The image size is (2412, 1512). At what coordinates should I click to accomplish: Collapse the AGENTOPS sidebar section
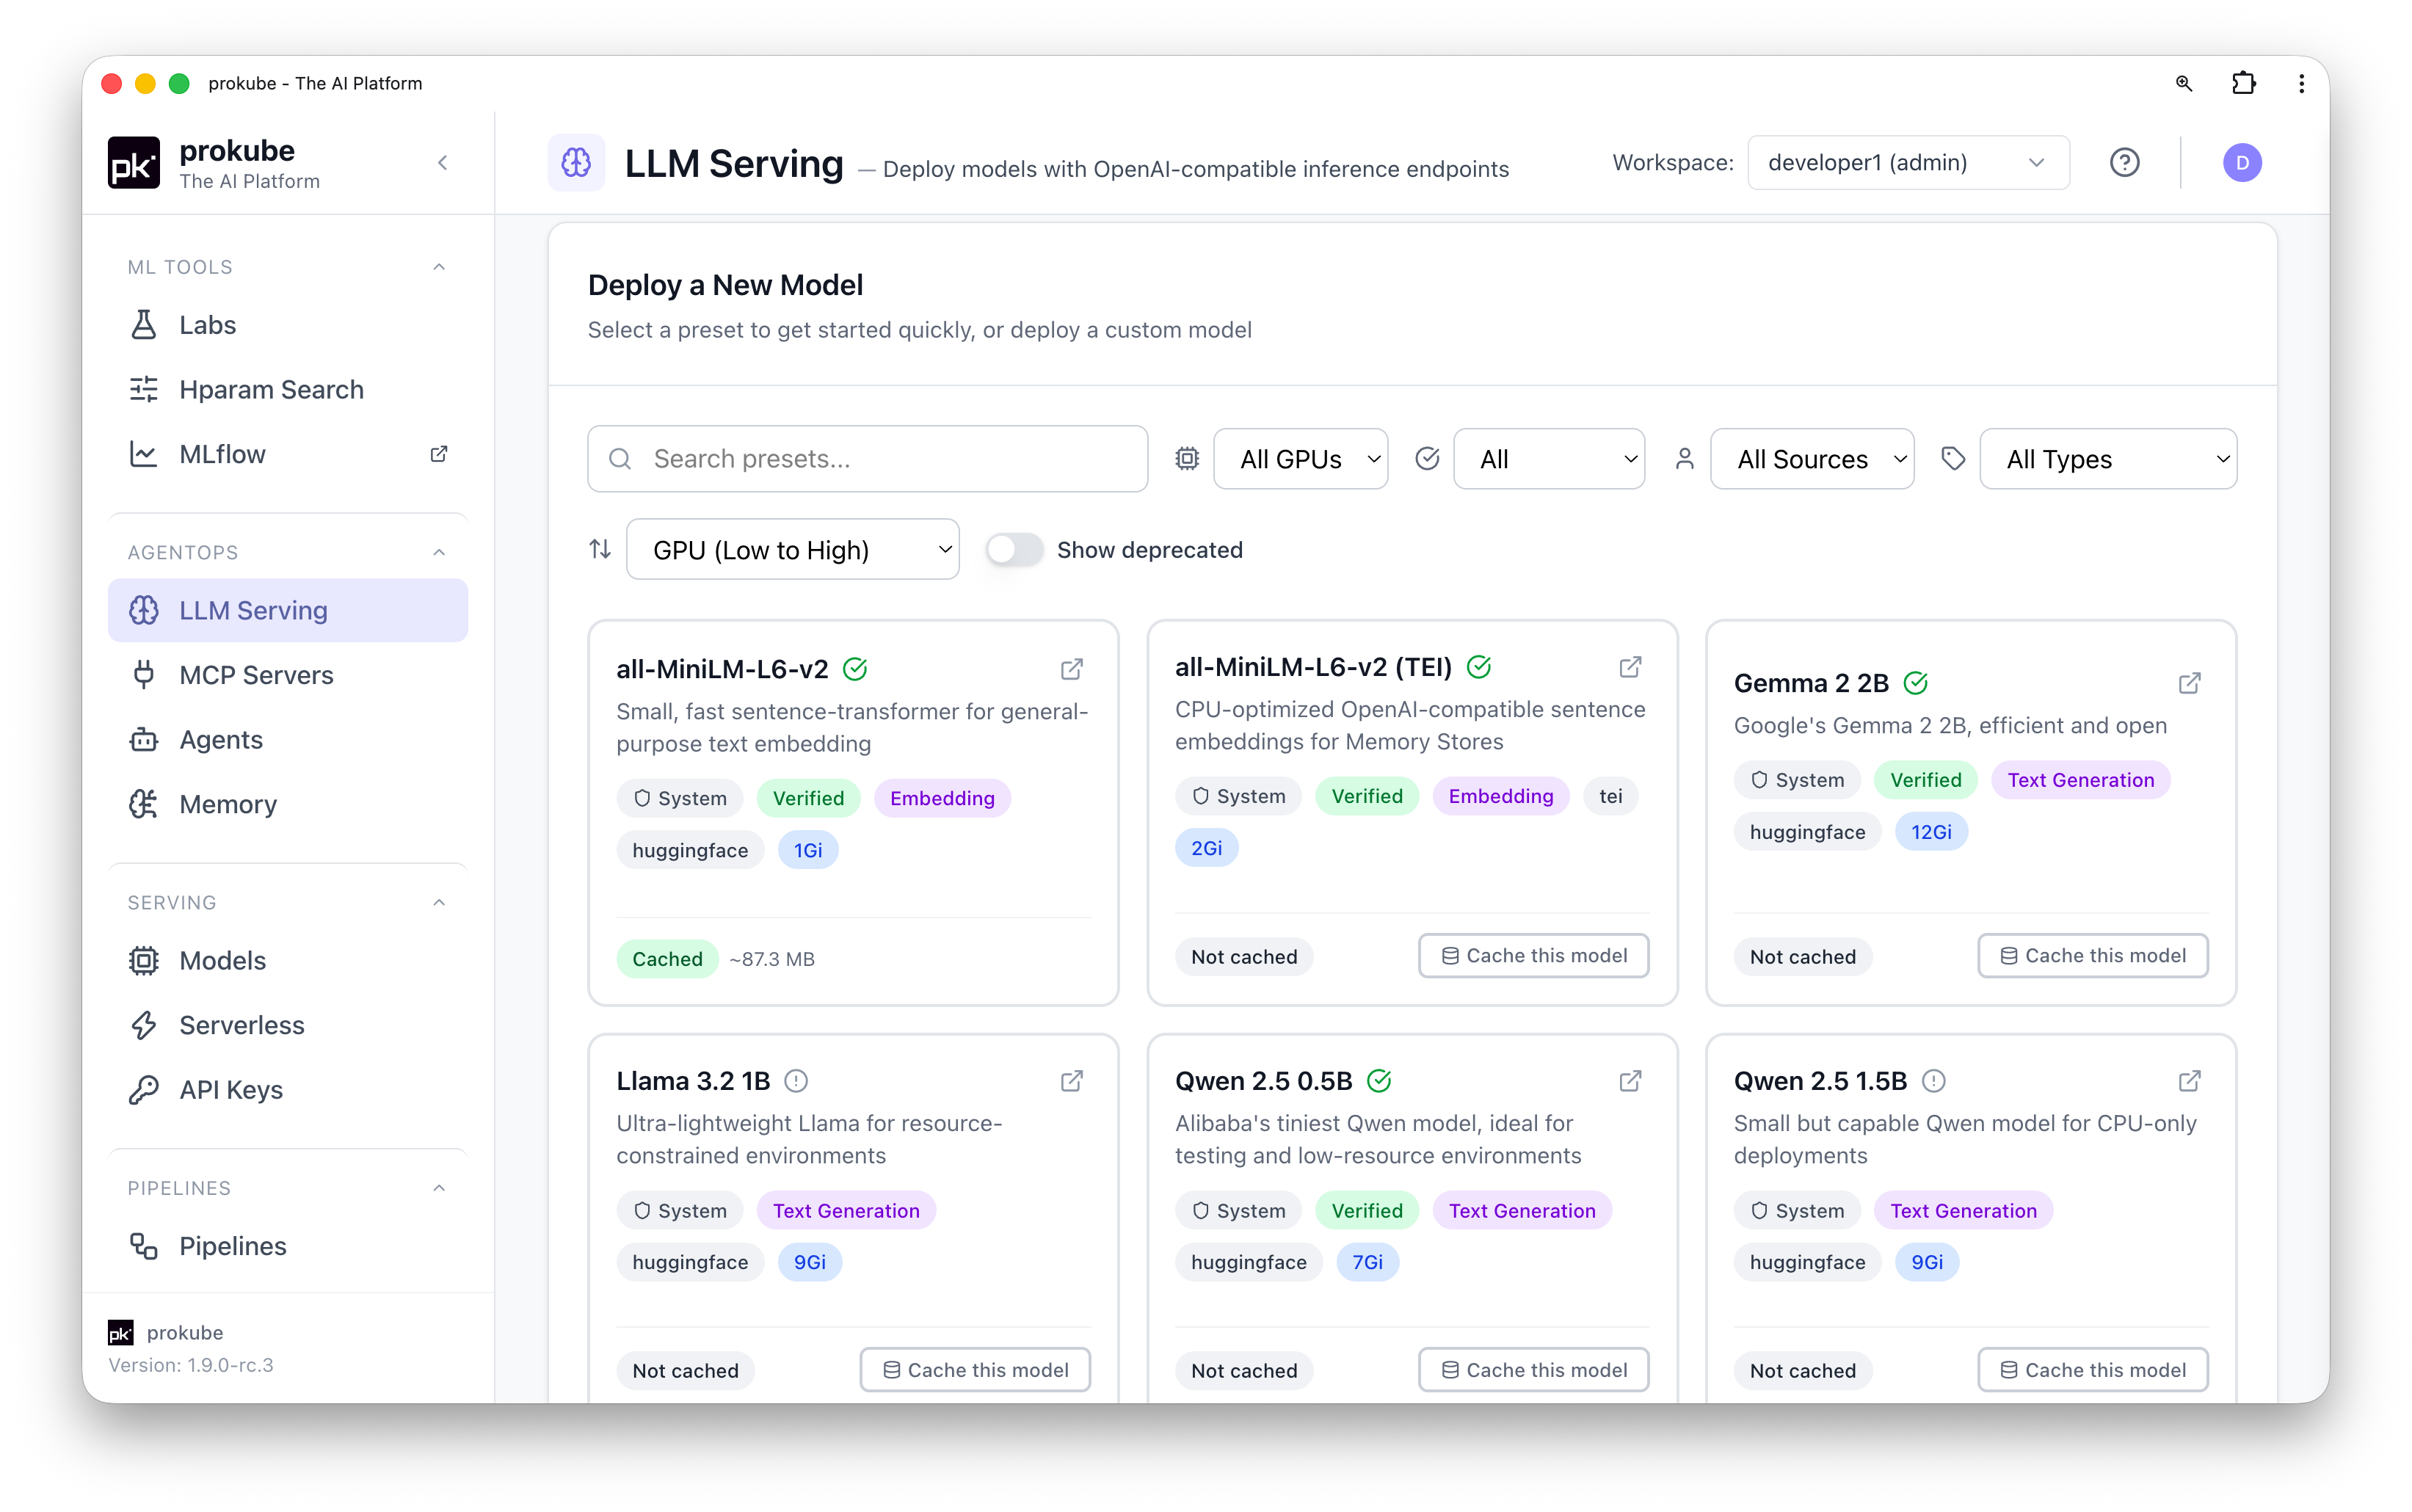point(439,552)
